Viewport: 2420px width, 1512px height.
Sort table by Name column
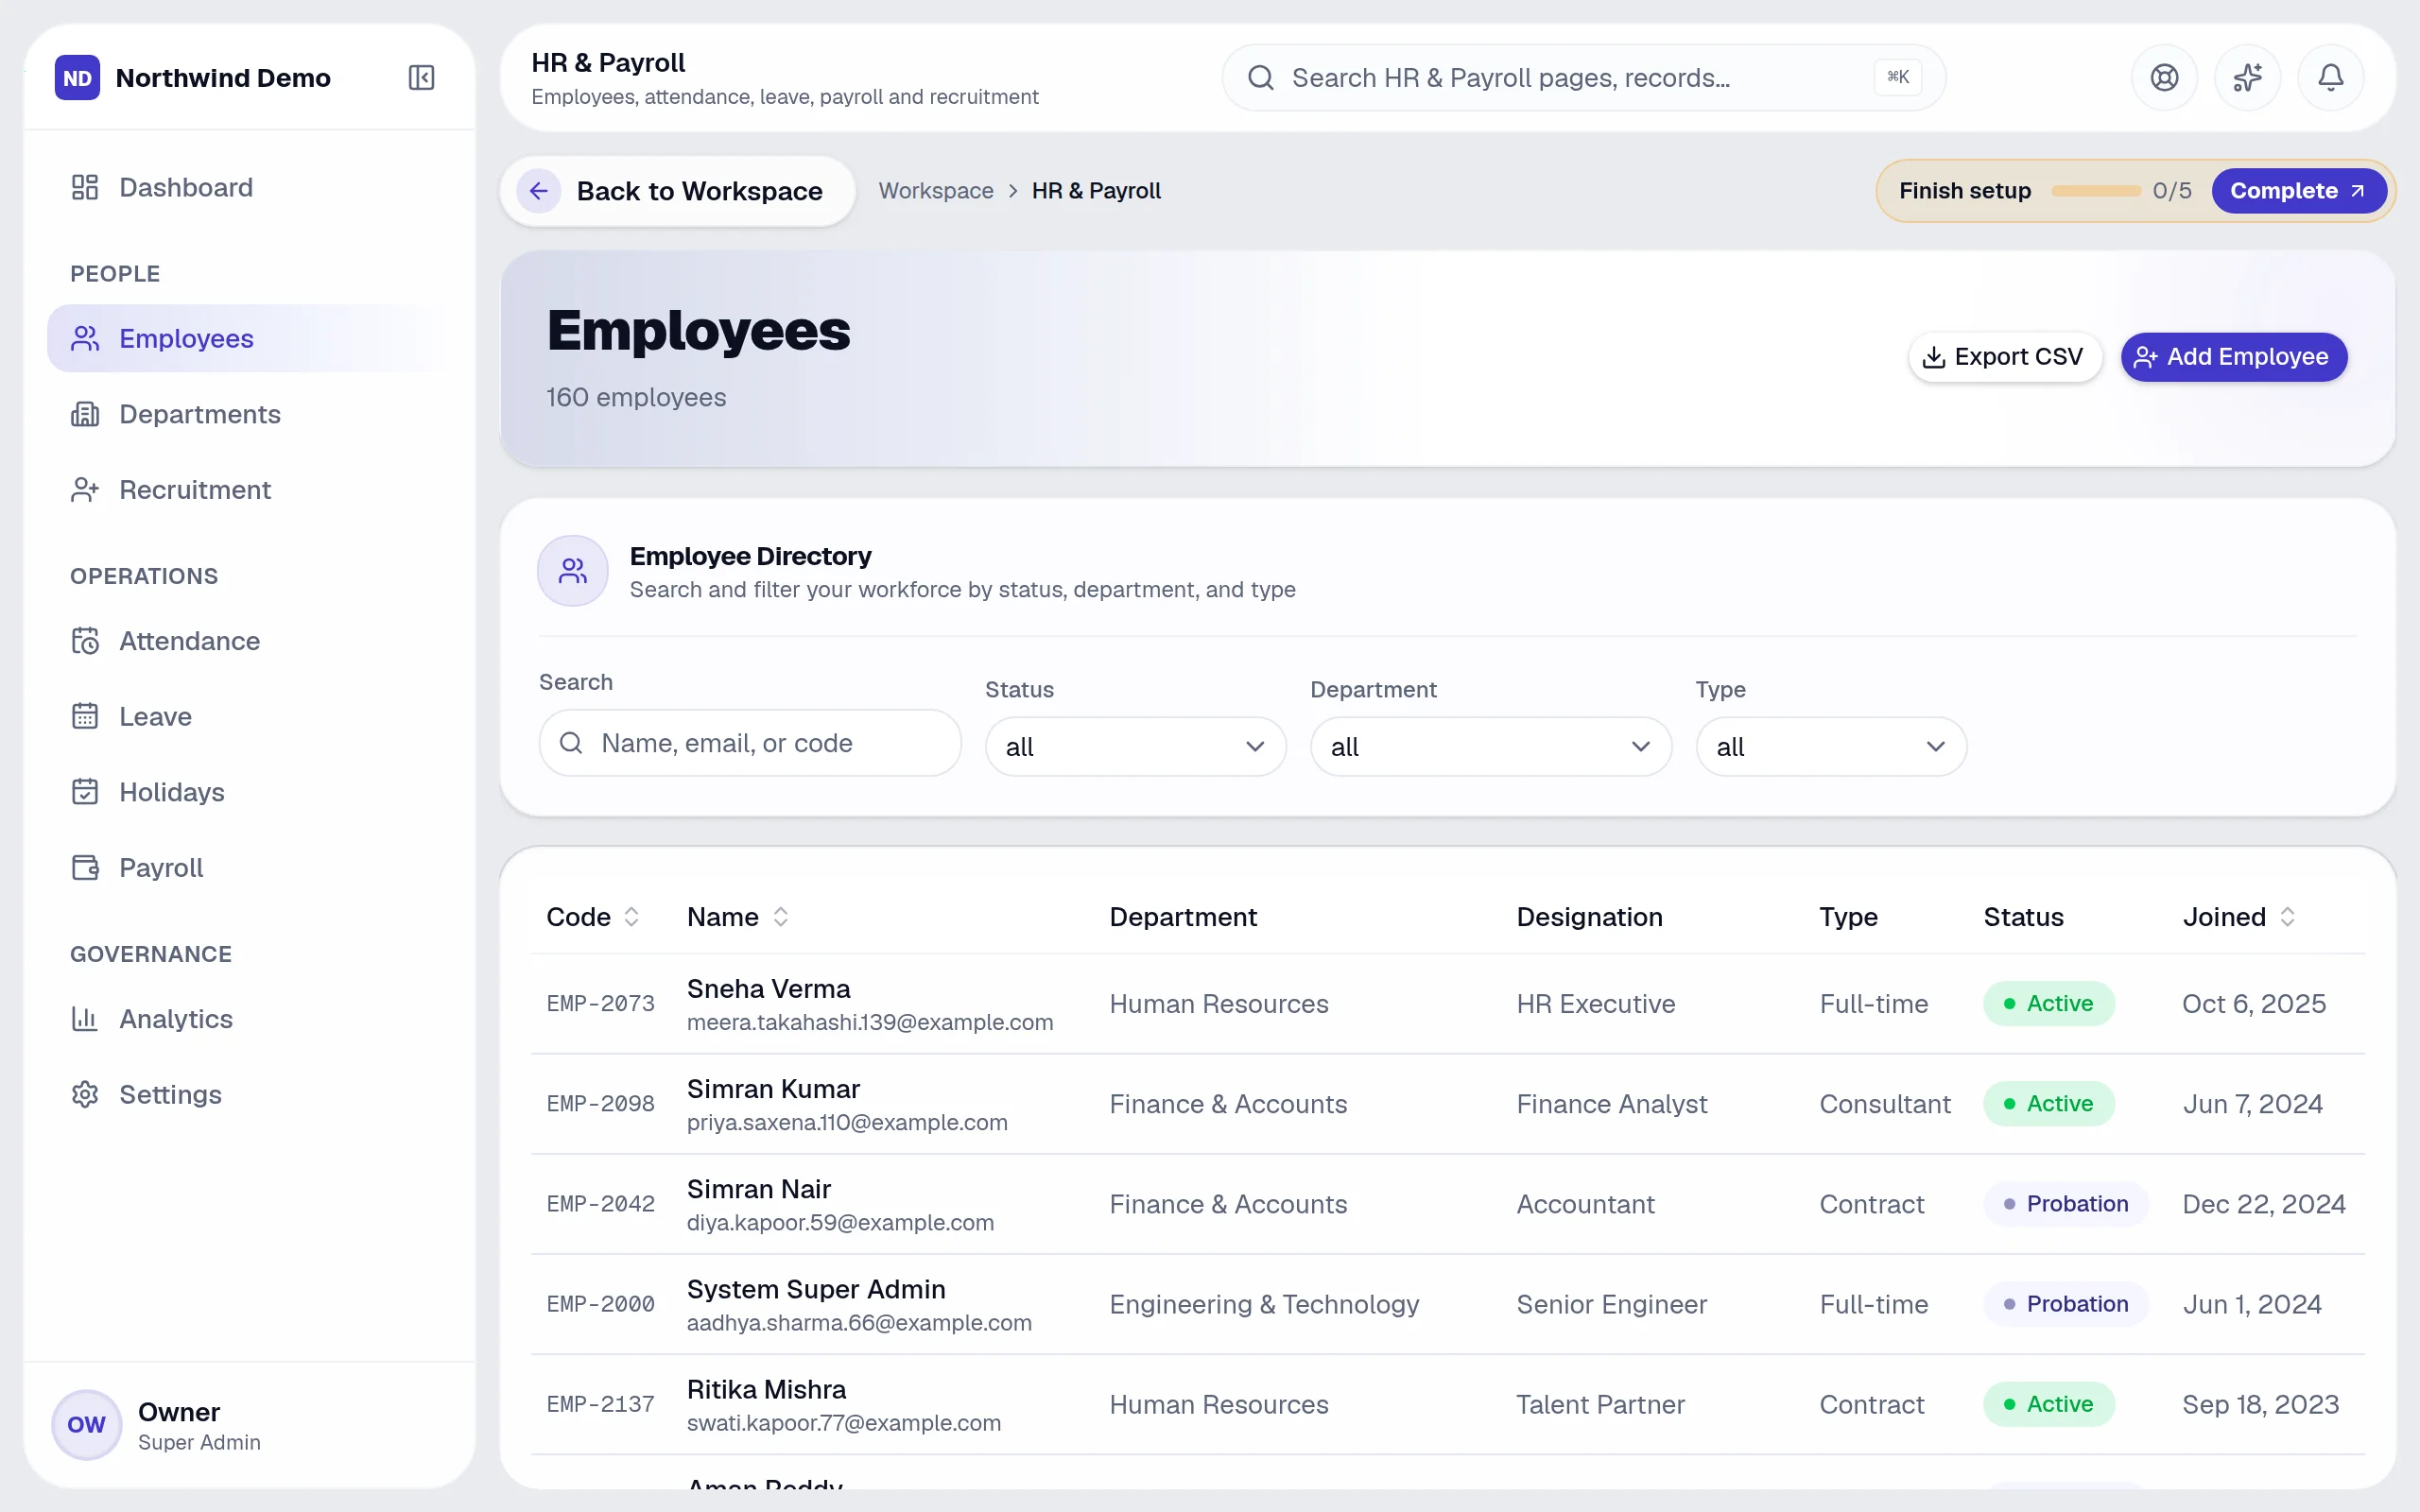tap(738, 917)
